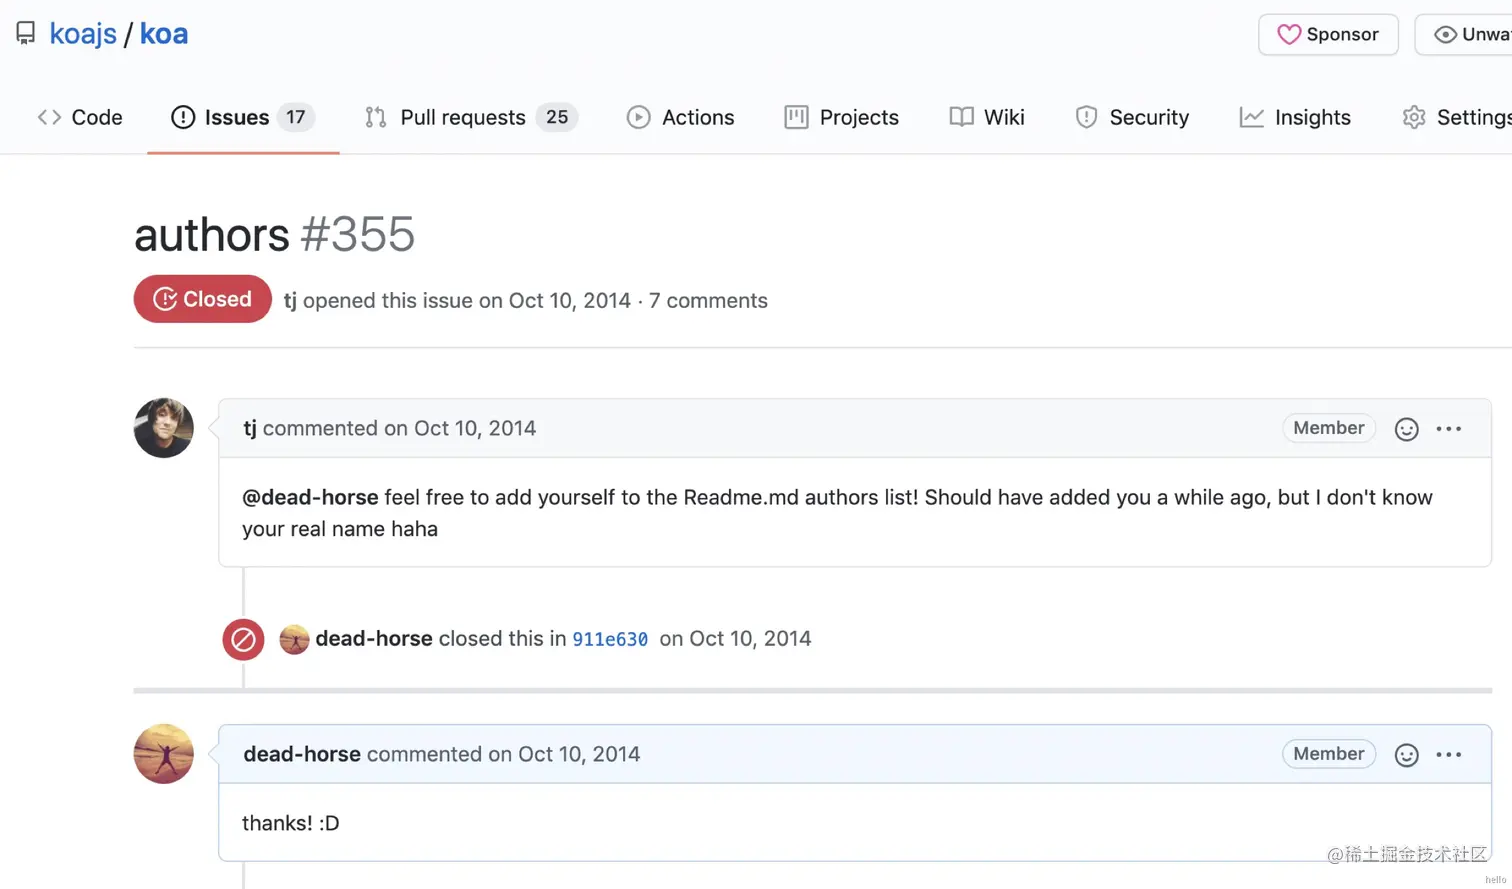This screenshot has height=889, width=1512.
Task: Open the Insights tab
Action: pyautogui.click(x=1295, y=117)
